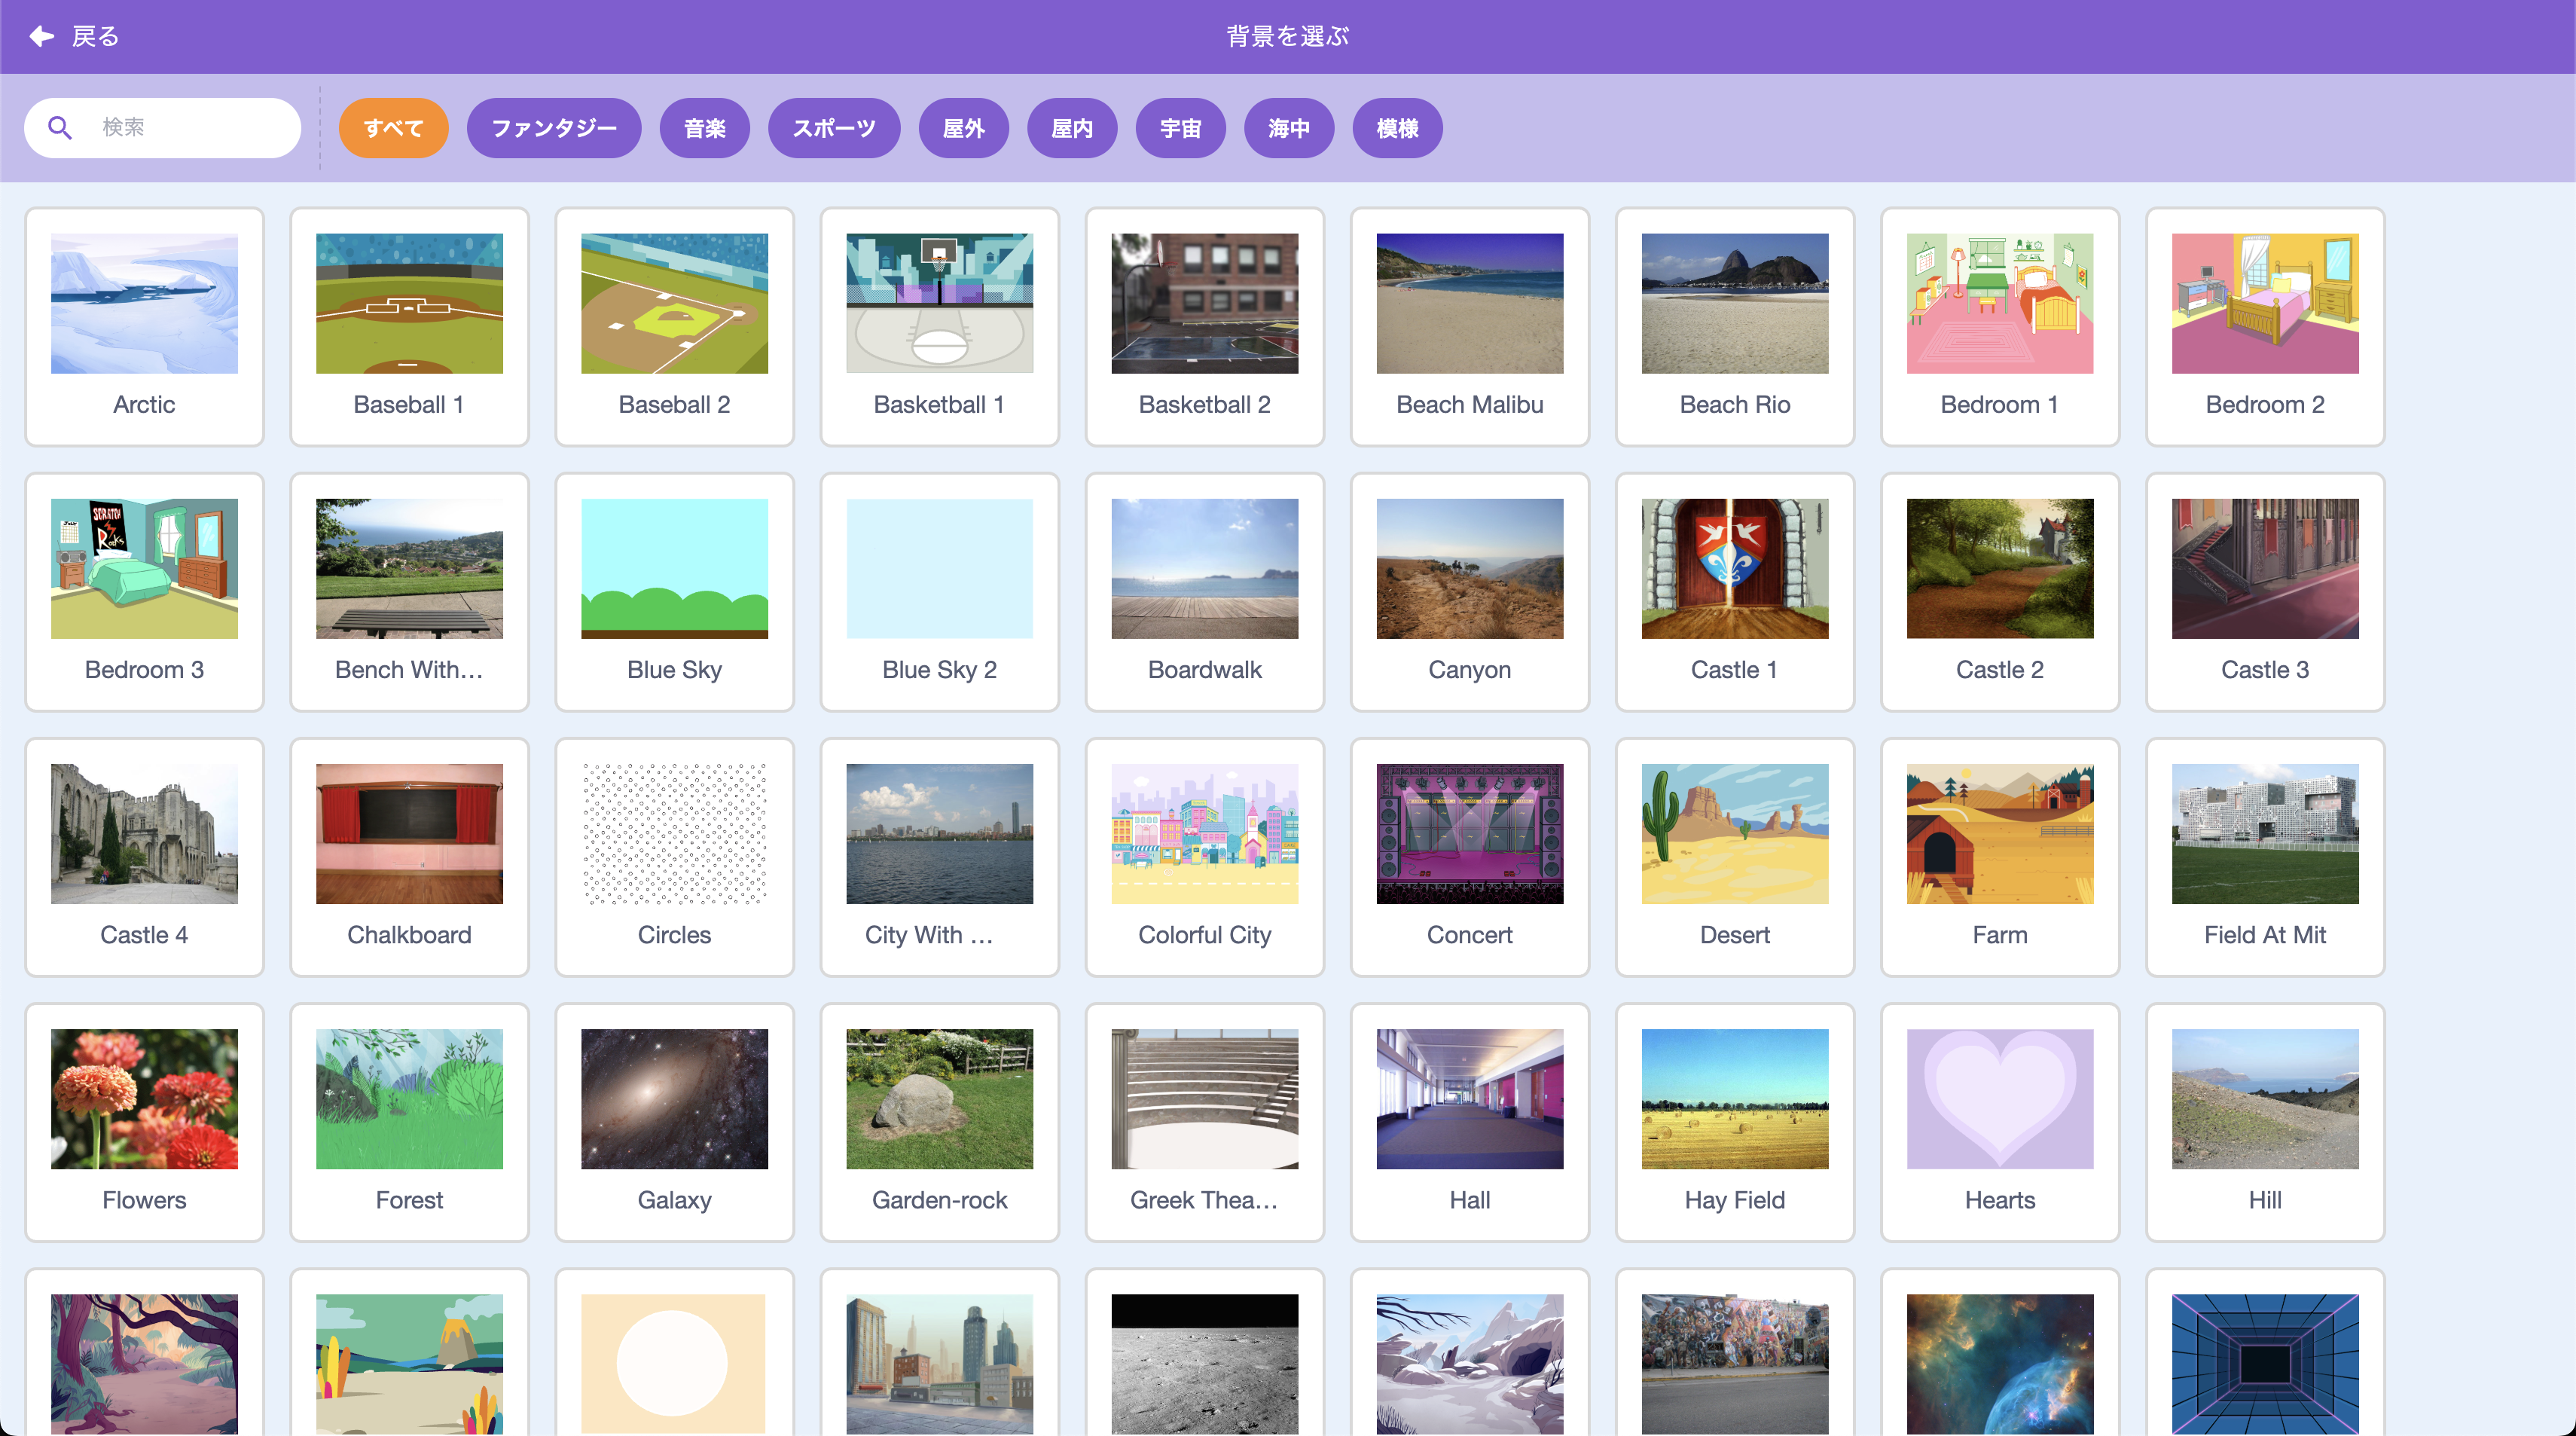Show 屋外 (Outdoor) backdrops

(963, 127)
